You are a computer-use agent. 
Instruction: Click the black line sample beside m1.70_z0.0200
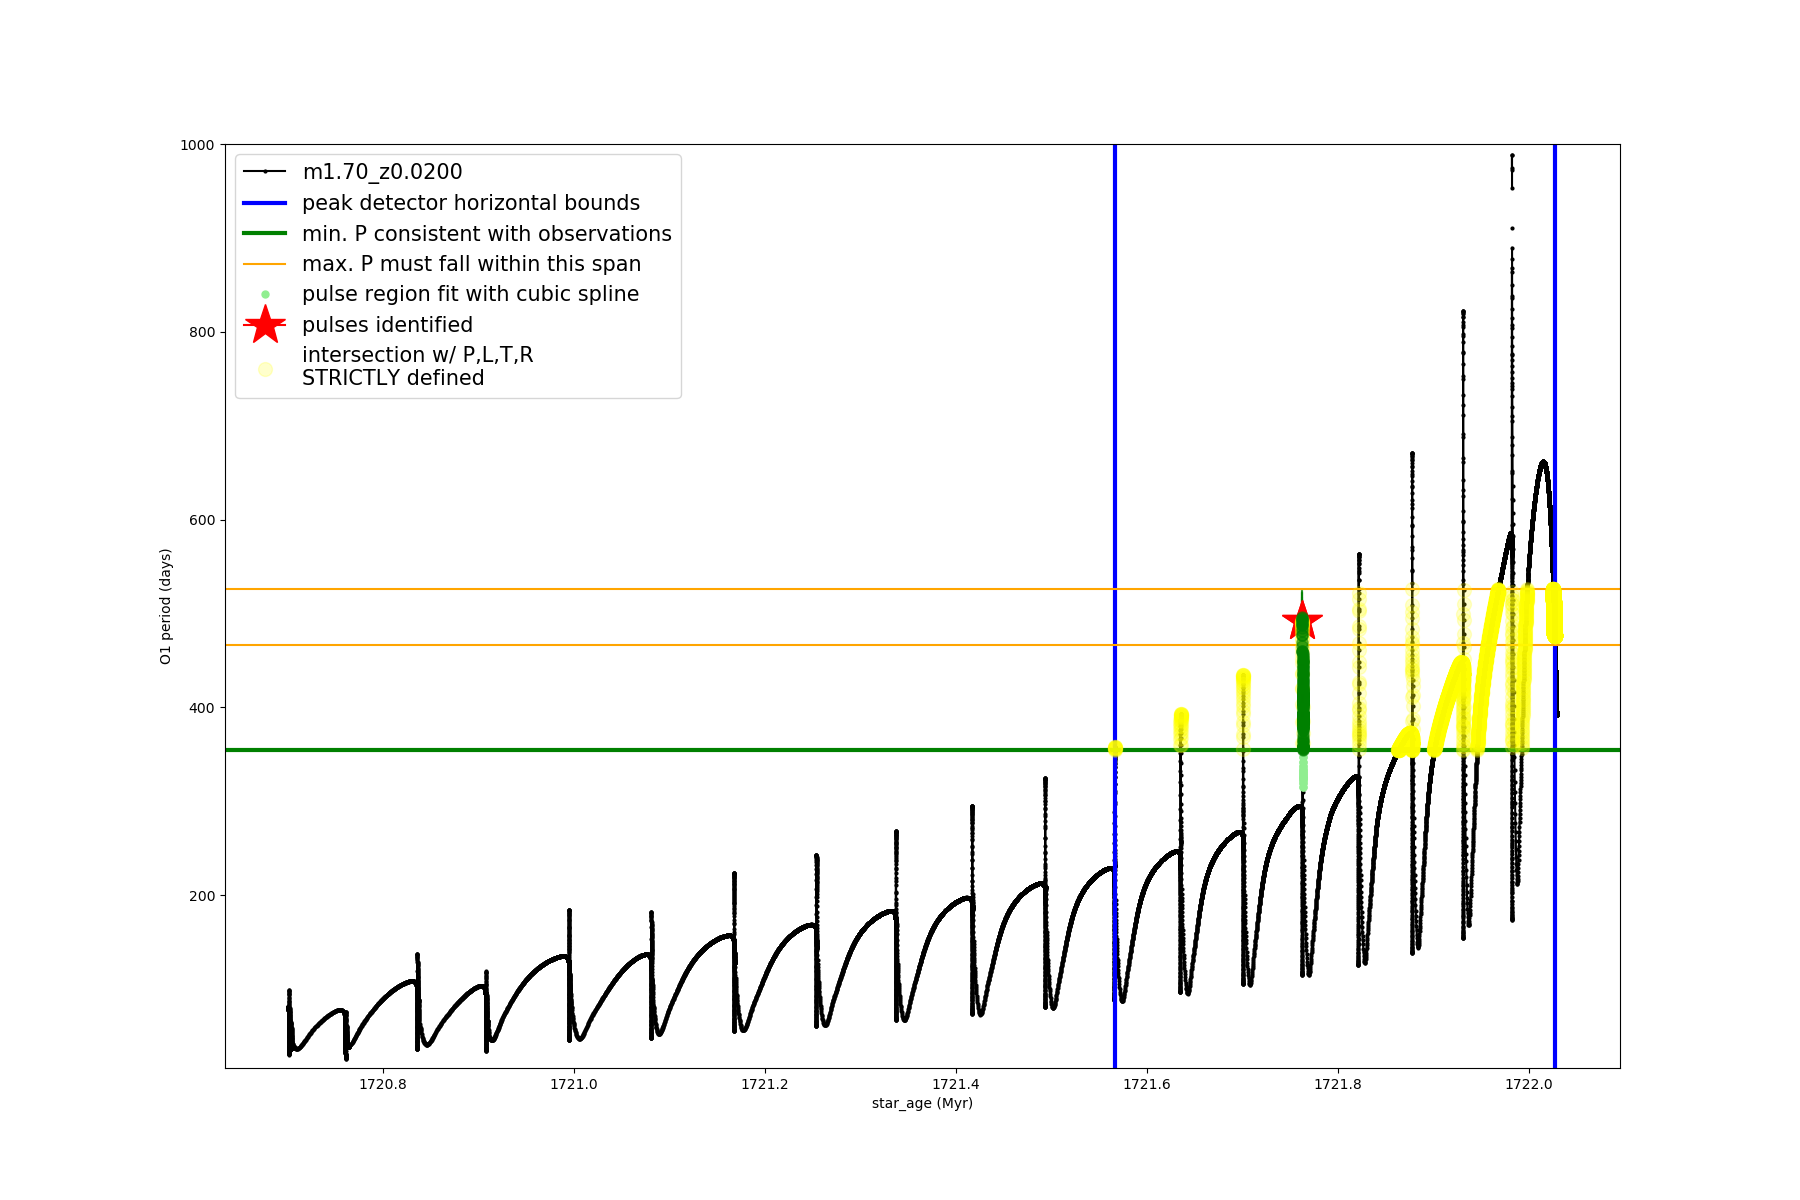265,172
